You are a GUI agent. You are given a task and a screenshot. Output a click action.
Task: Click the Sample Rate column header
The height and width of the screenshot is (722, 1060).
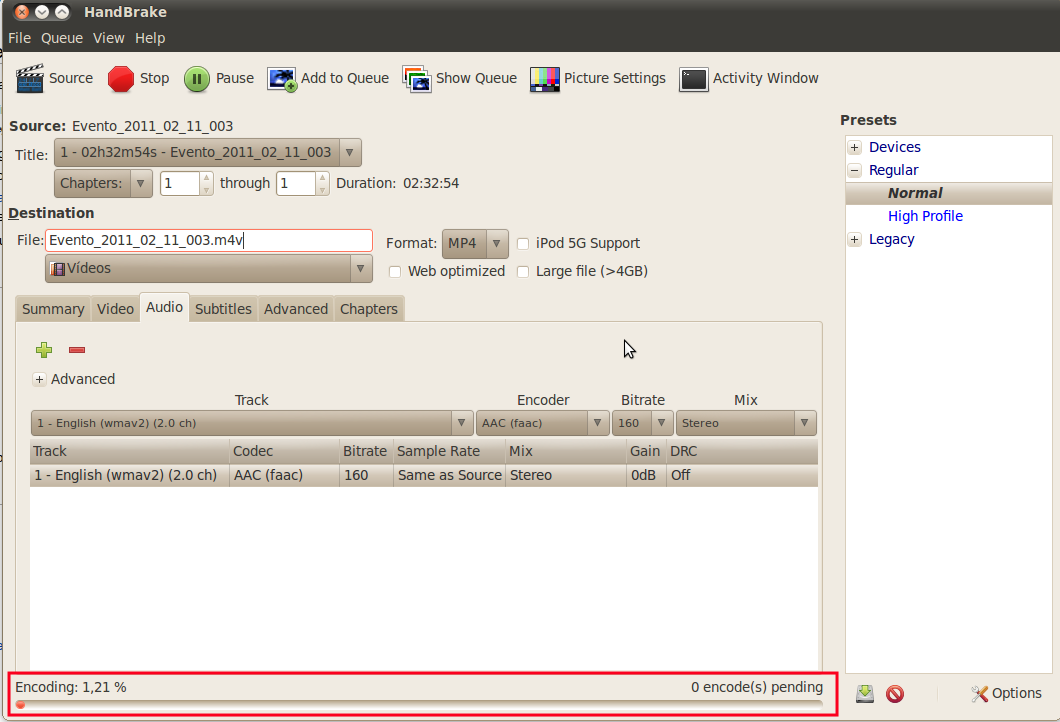[x=450, y=452]
